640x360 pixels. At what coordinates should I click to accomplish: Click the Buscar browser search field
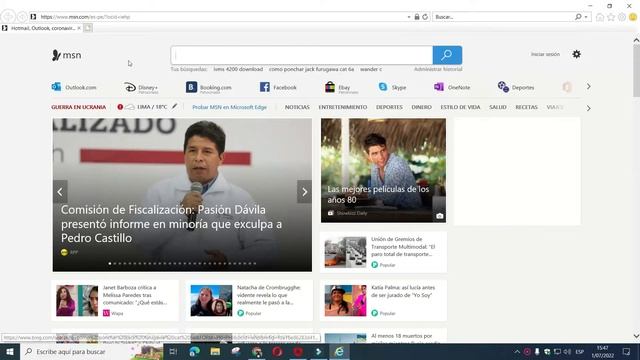(504, 17)
